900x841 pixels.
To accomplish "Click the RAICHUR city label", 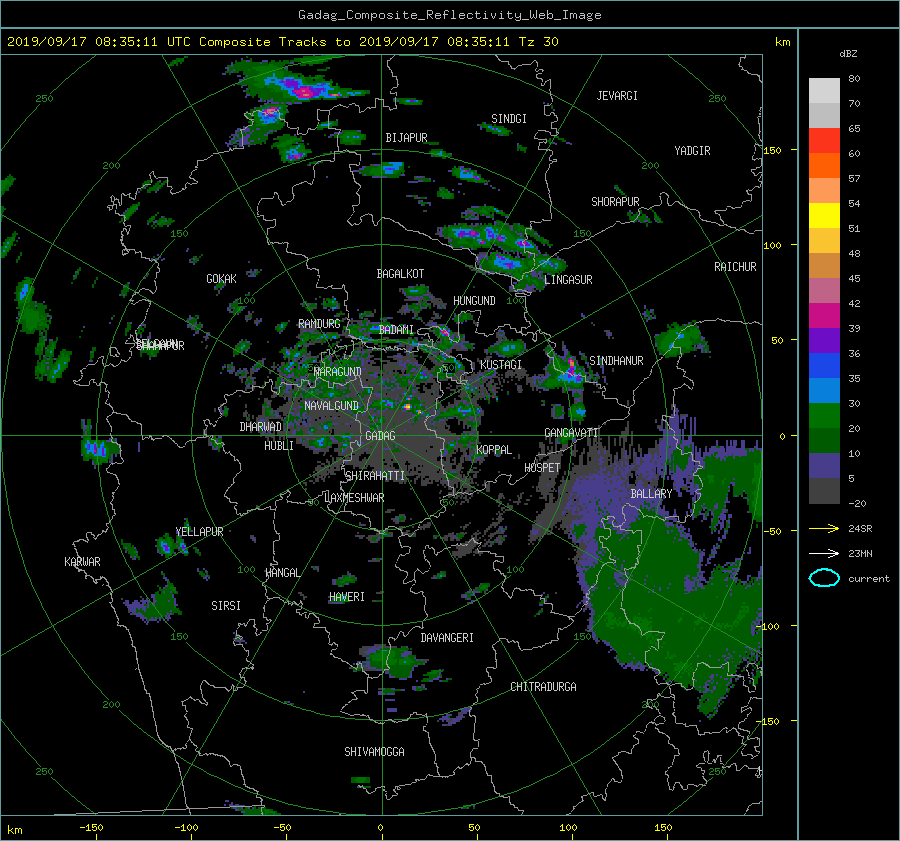I will (735, 267).
